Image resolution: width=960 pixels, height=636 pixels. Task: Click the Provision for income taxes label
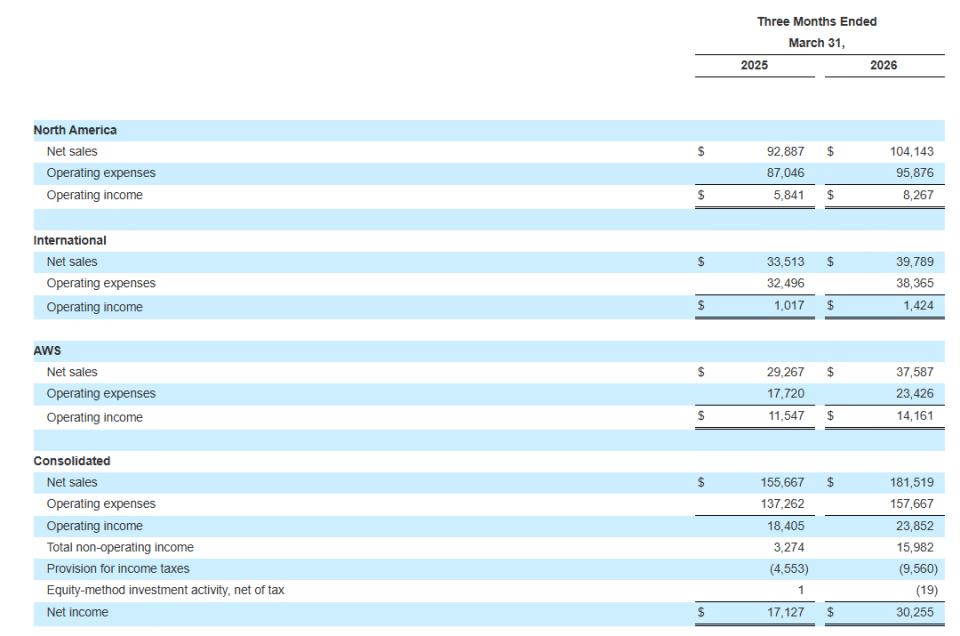pyautogui.click(x=118, y=568)
